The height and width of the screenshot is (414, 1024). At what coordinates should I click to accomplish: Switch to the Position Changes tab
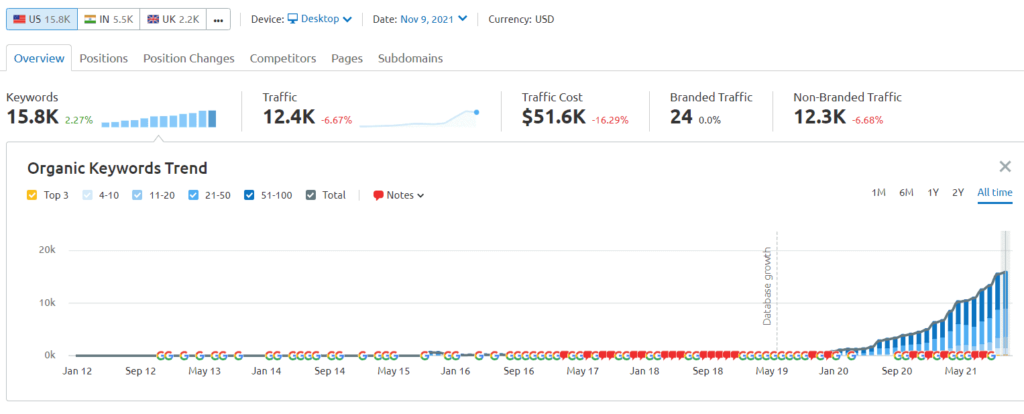click(189, 58)
